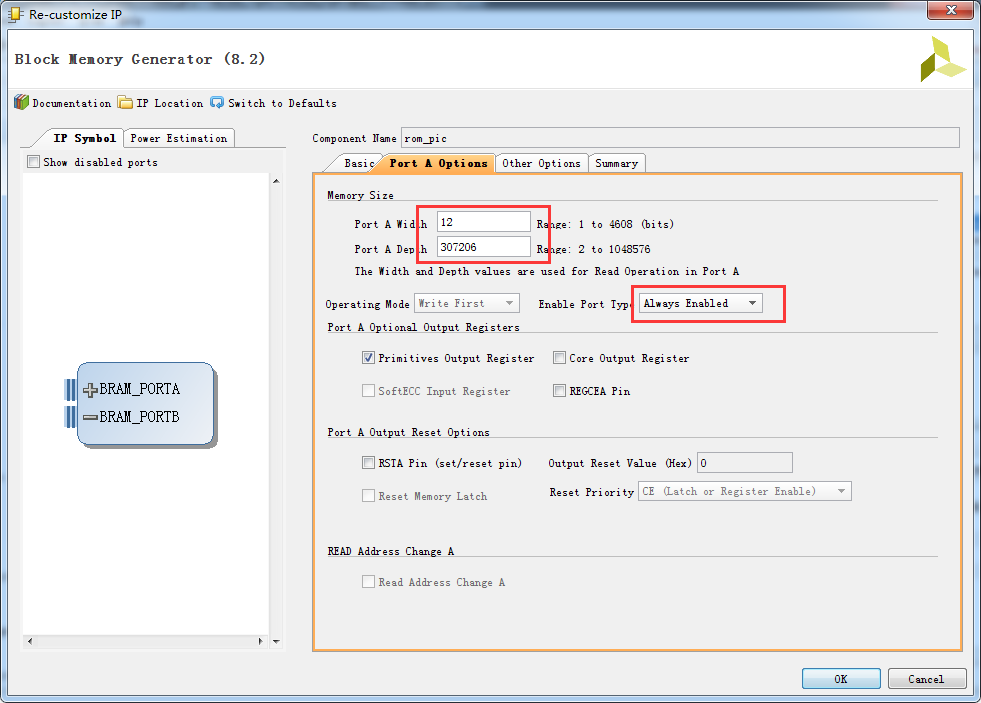
Task: Close the Re-customize IP window
Action: click(950, 10)
